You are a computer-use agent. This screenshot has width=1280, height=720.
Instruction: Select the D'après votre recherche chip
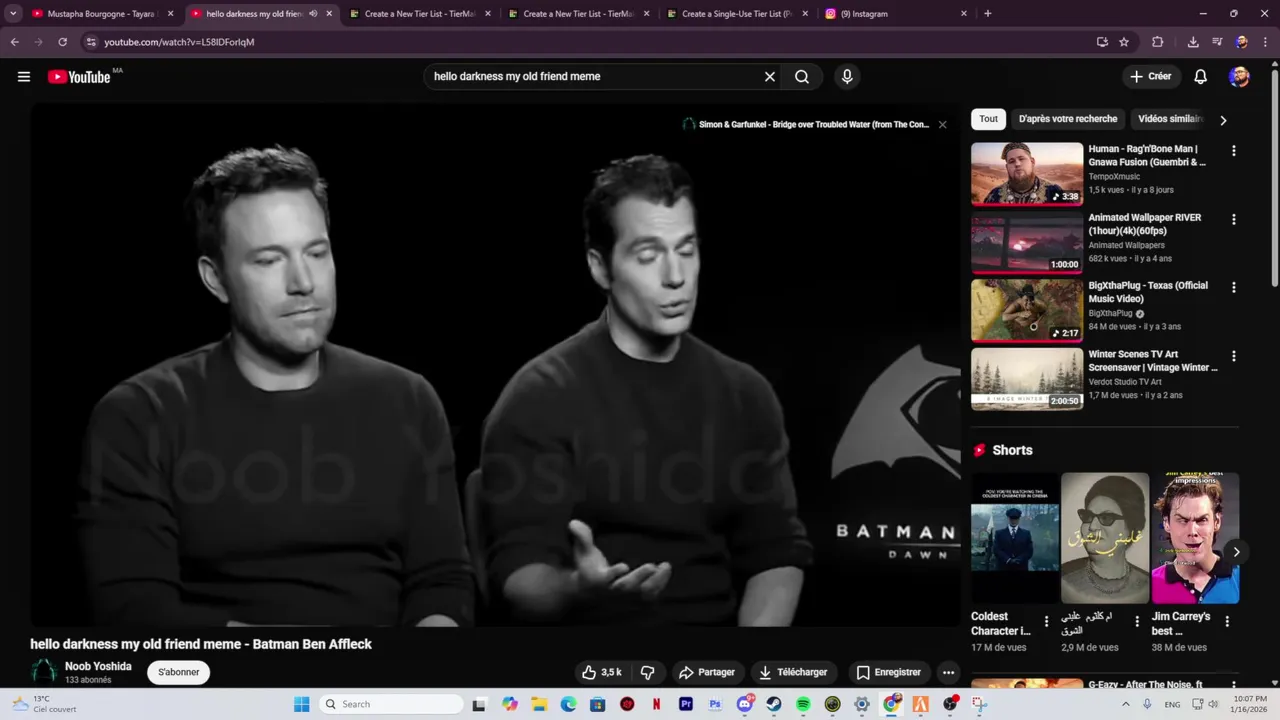point(1068,119)
